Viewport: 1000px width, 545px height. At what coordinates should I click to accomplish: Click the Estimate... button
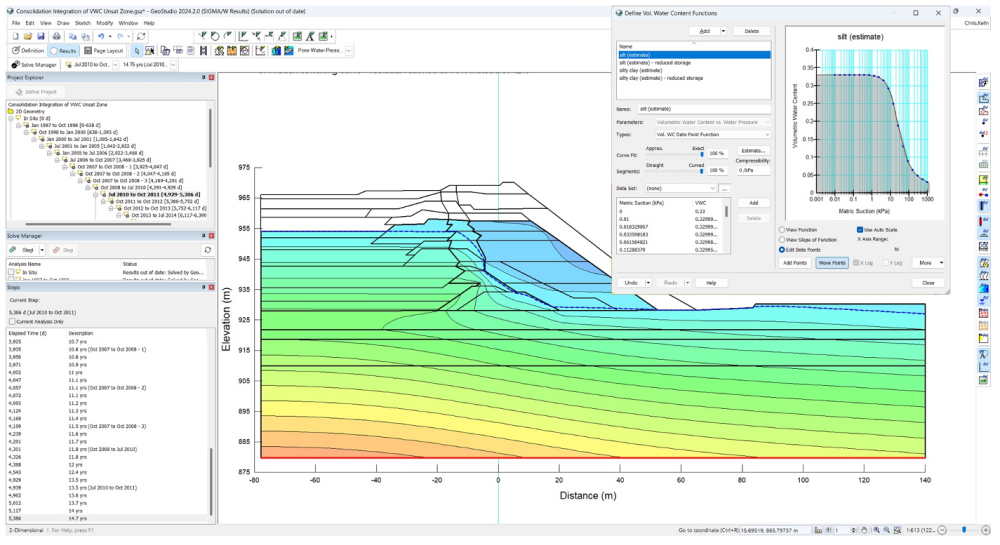point(753,151)
